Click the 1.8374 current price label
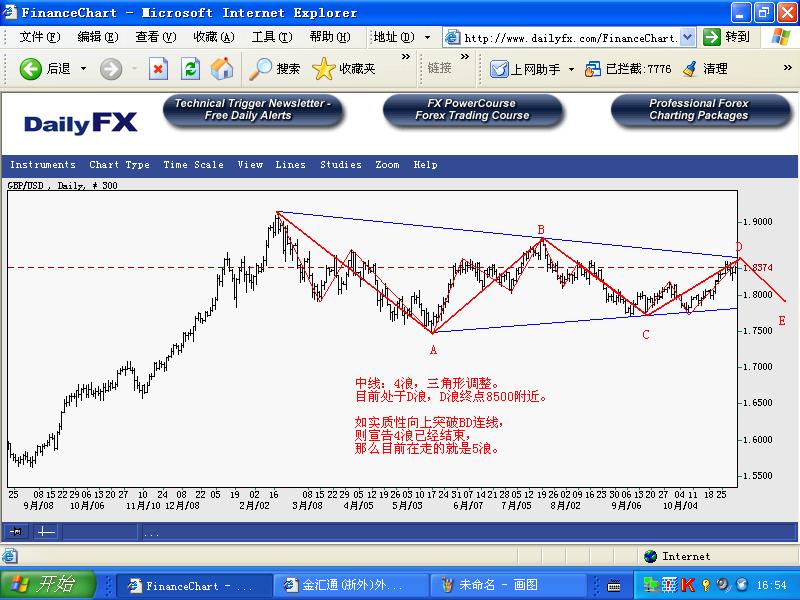Viewport: 800px width, 600px height. click(x=758, y=267)
